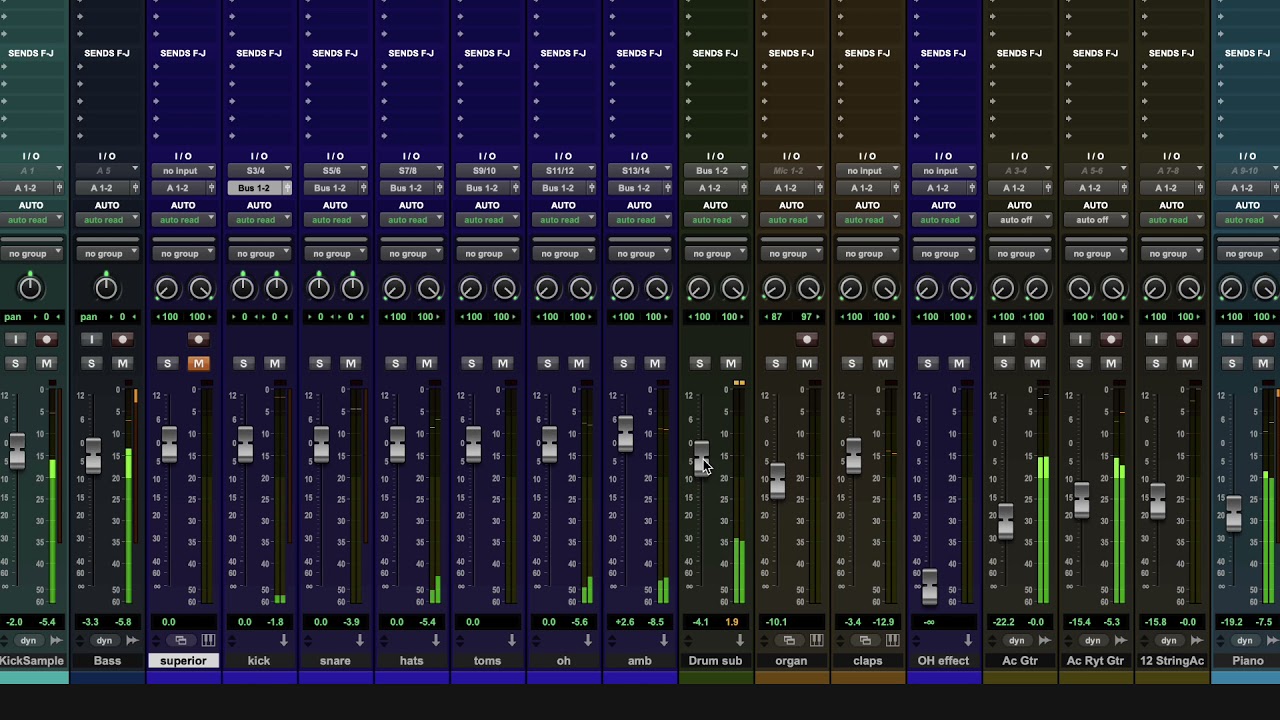The height and width of the screenshot is (720, 1280).
Task: Toggle input monitor on Bass track
Action: coord(91,340)
